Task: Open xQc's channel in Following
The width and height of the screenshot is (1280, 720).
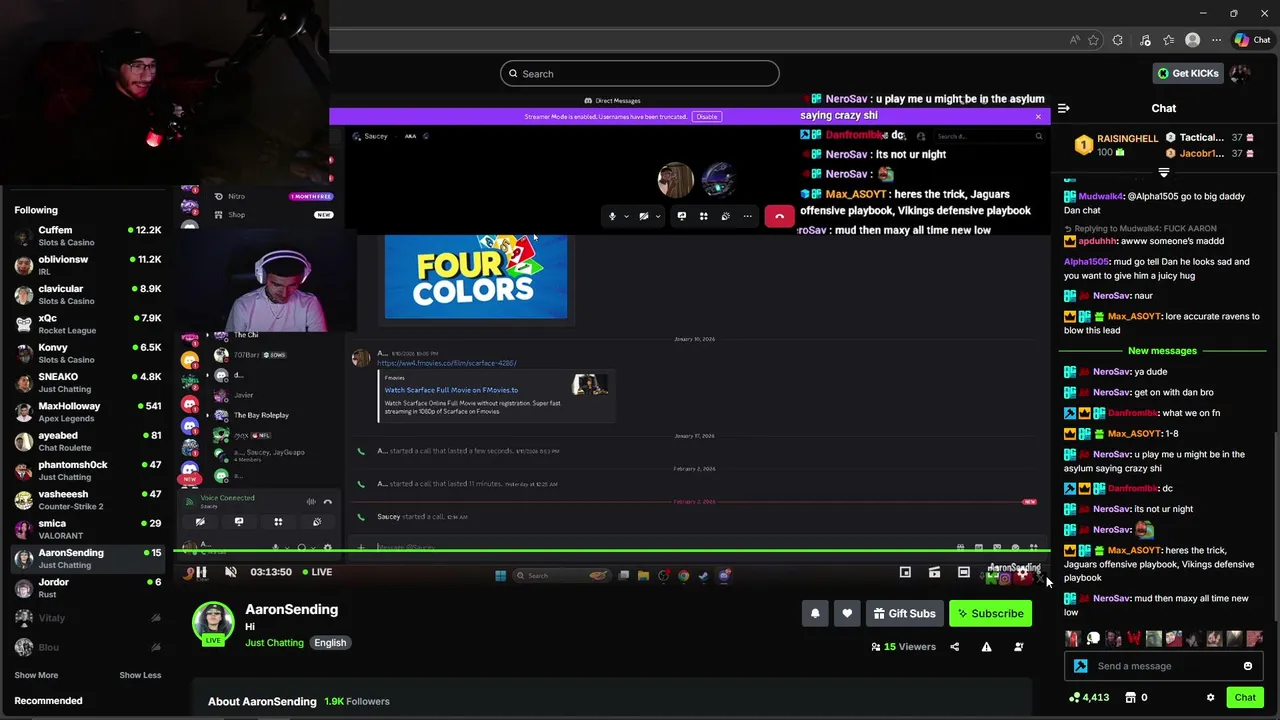Action: [x=88, y=324]
